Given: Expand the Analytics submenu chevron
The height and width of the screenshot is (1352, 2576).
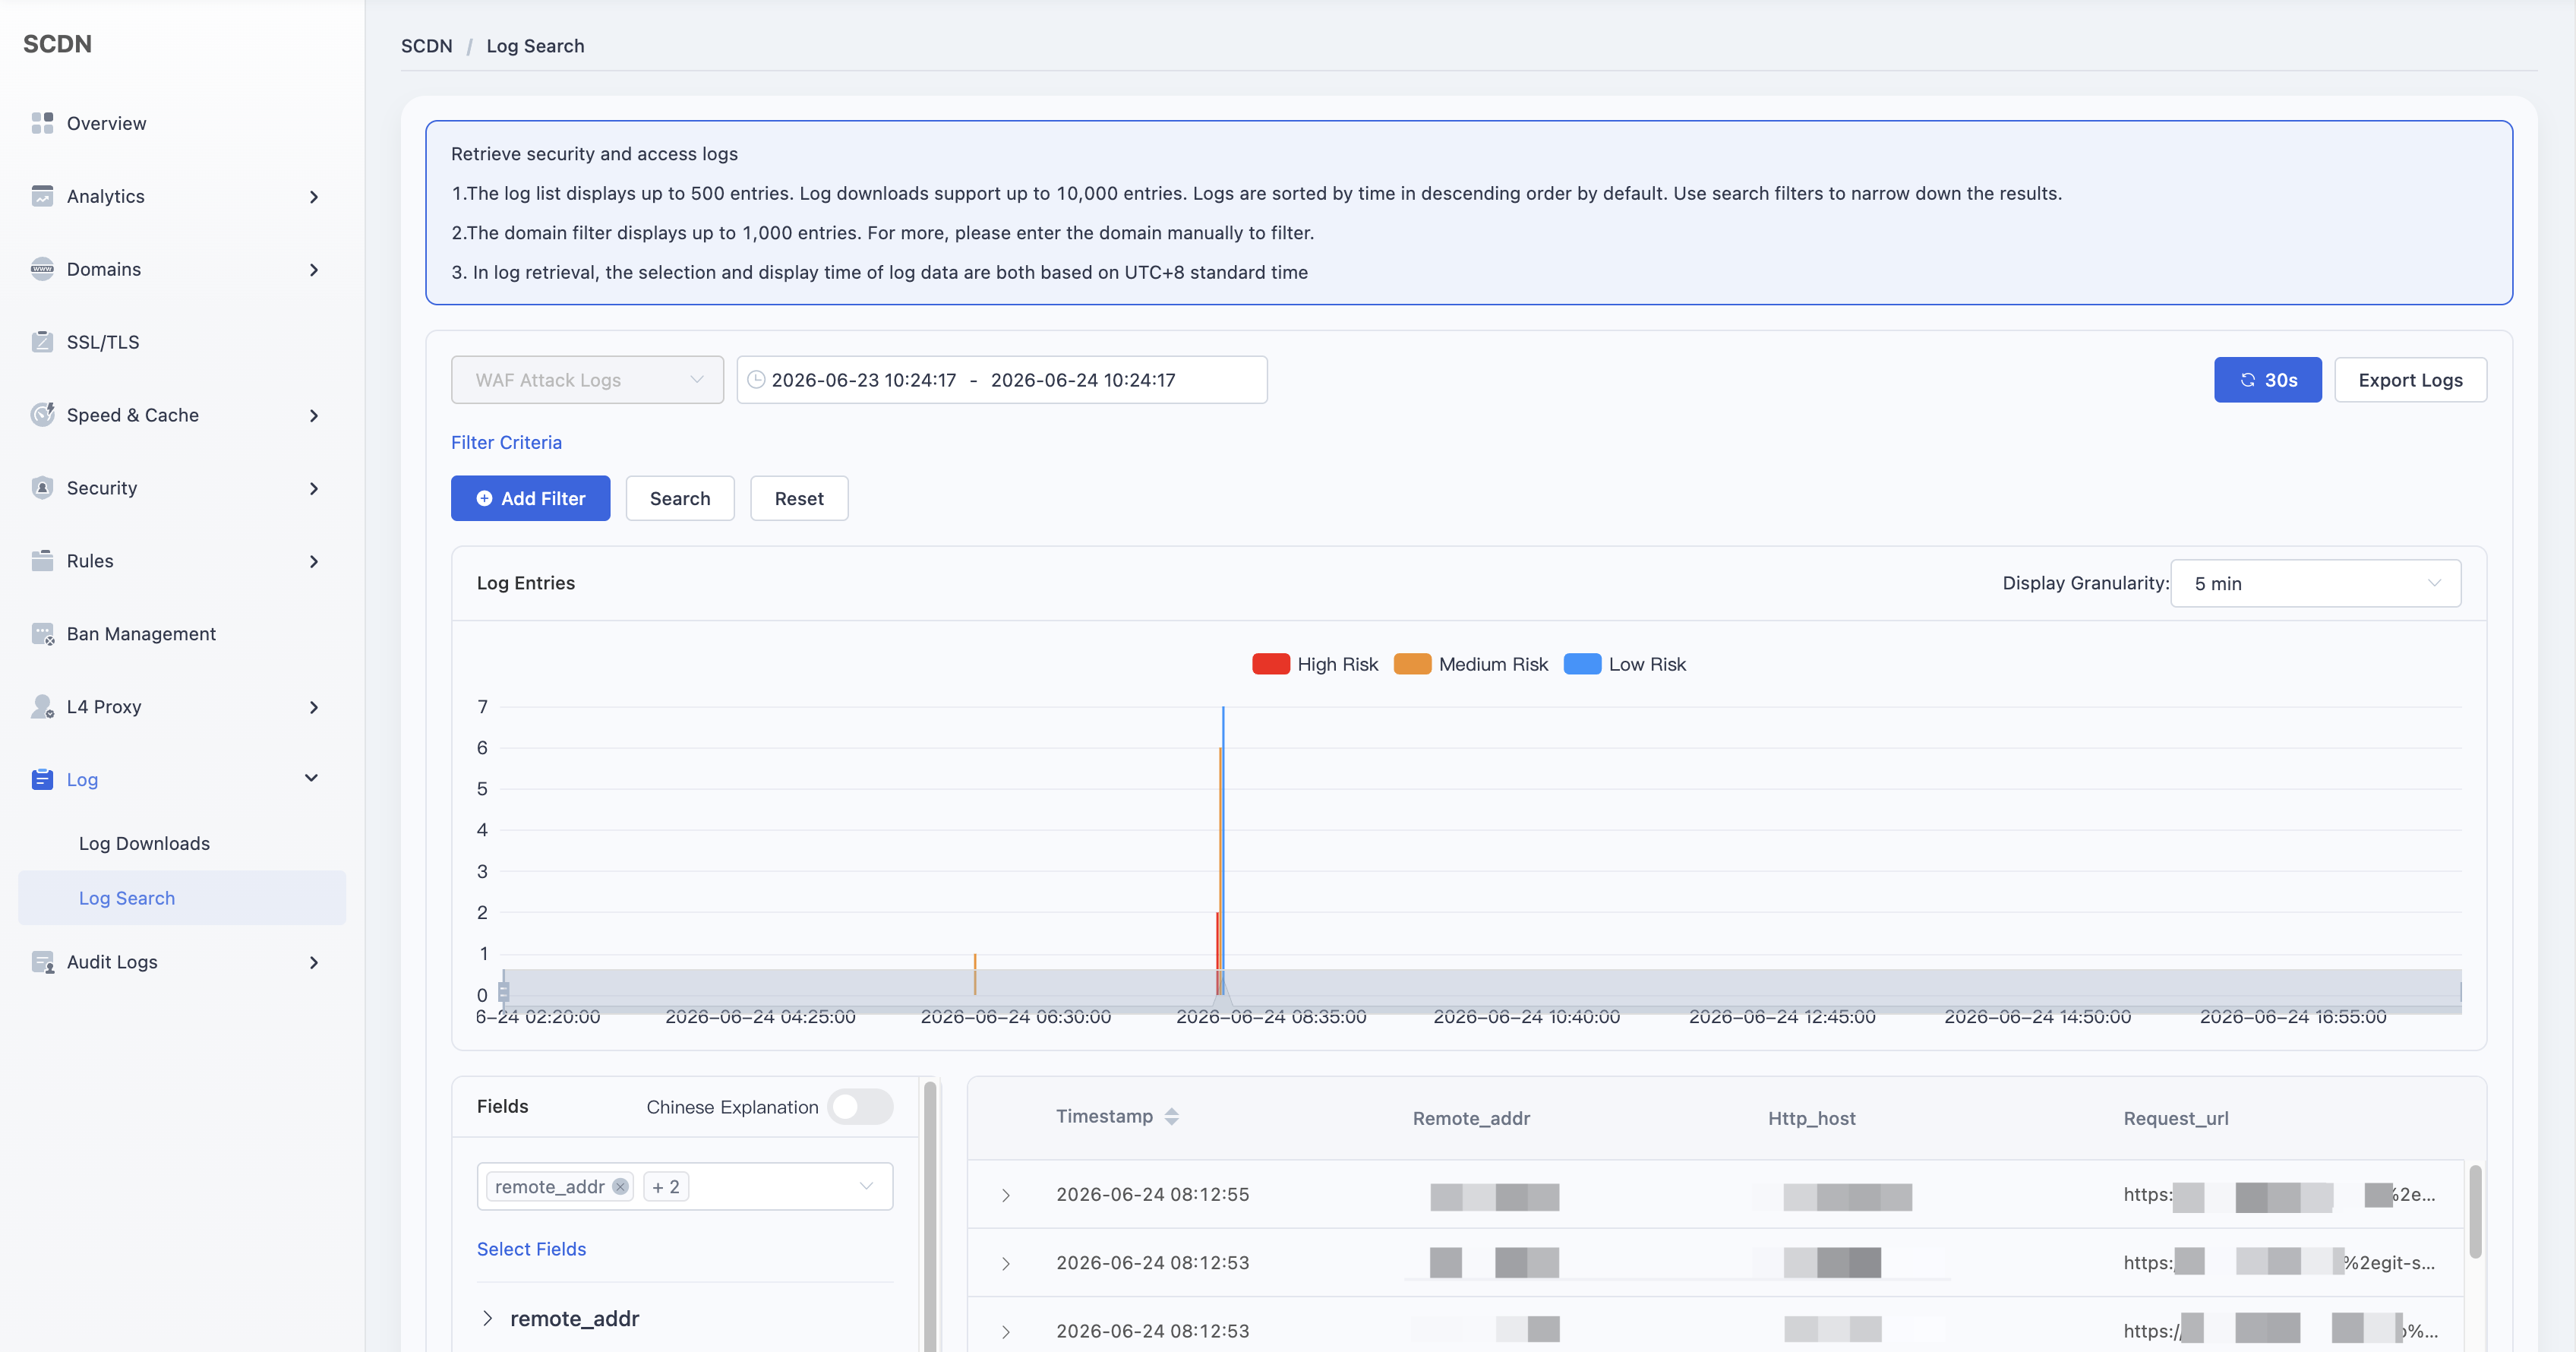Looking at the screenshot, I should pos(314,197).
